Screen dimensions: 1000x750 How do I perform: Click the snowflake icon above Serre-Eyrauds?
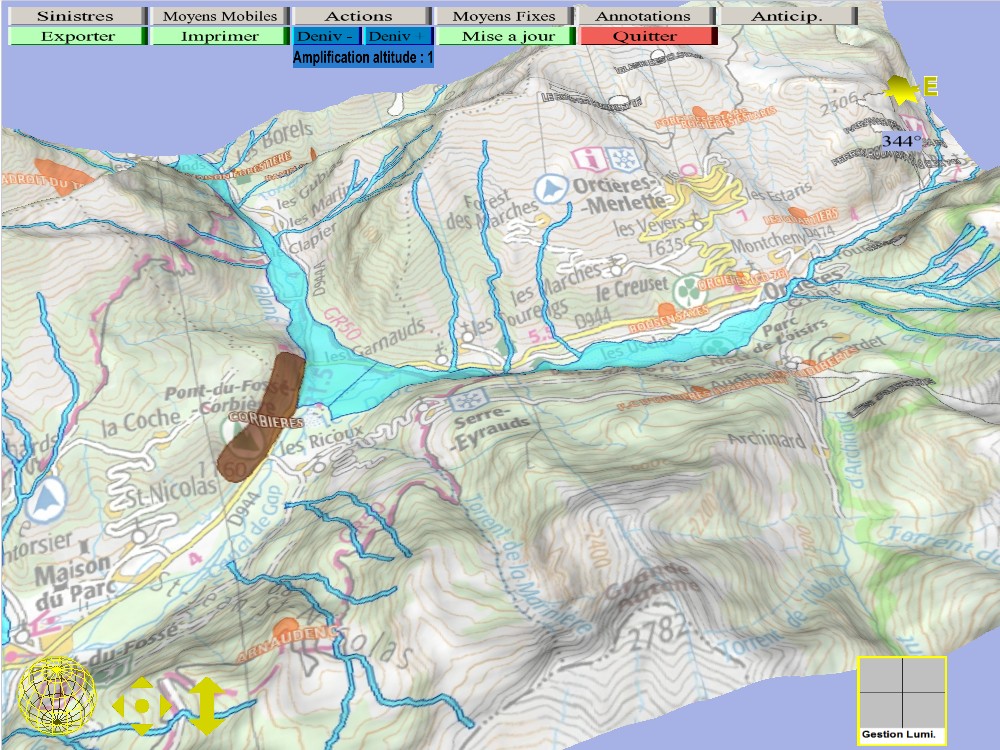(468, 401)
